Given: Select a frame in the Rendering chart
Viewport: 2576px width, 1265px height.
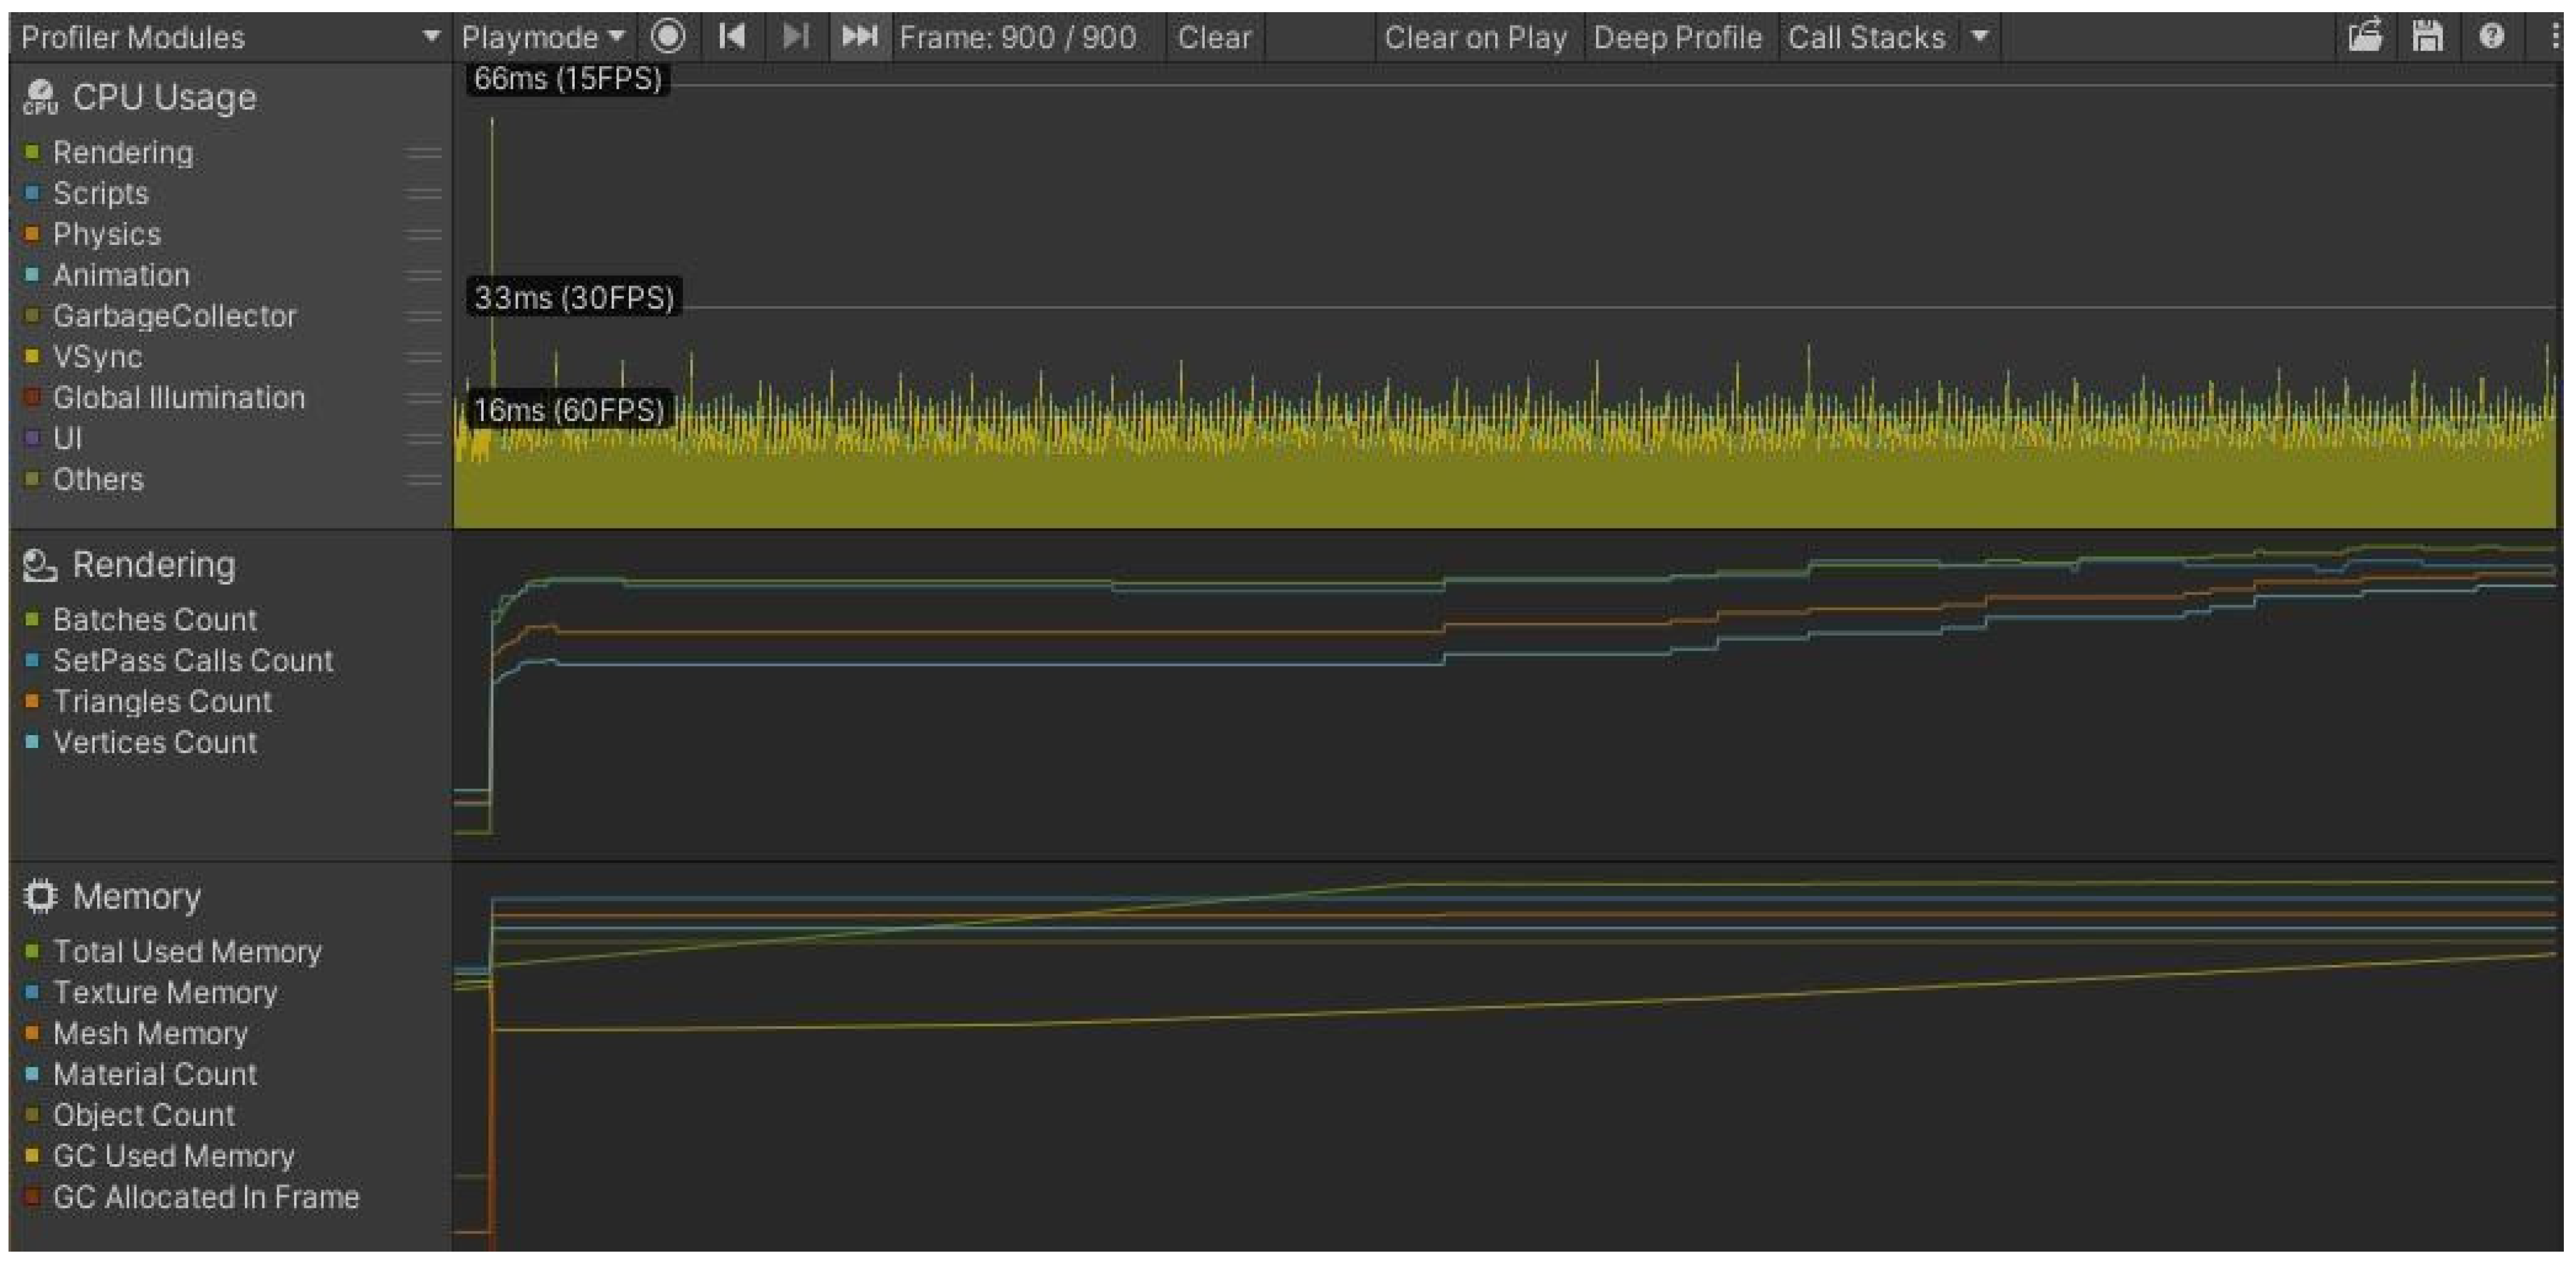Looking at the screenshot, I should [1504, 696].
